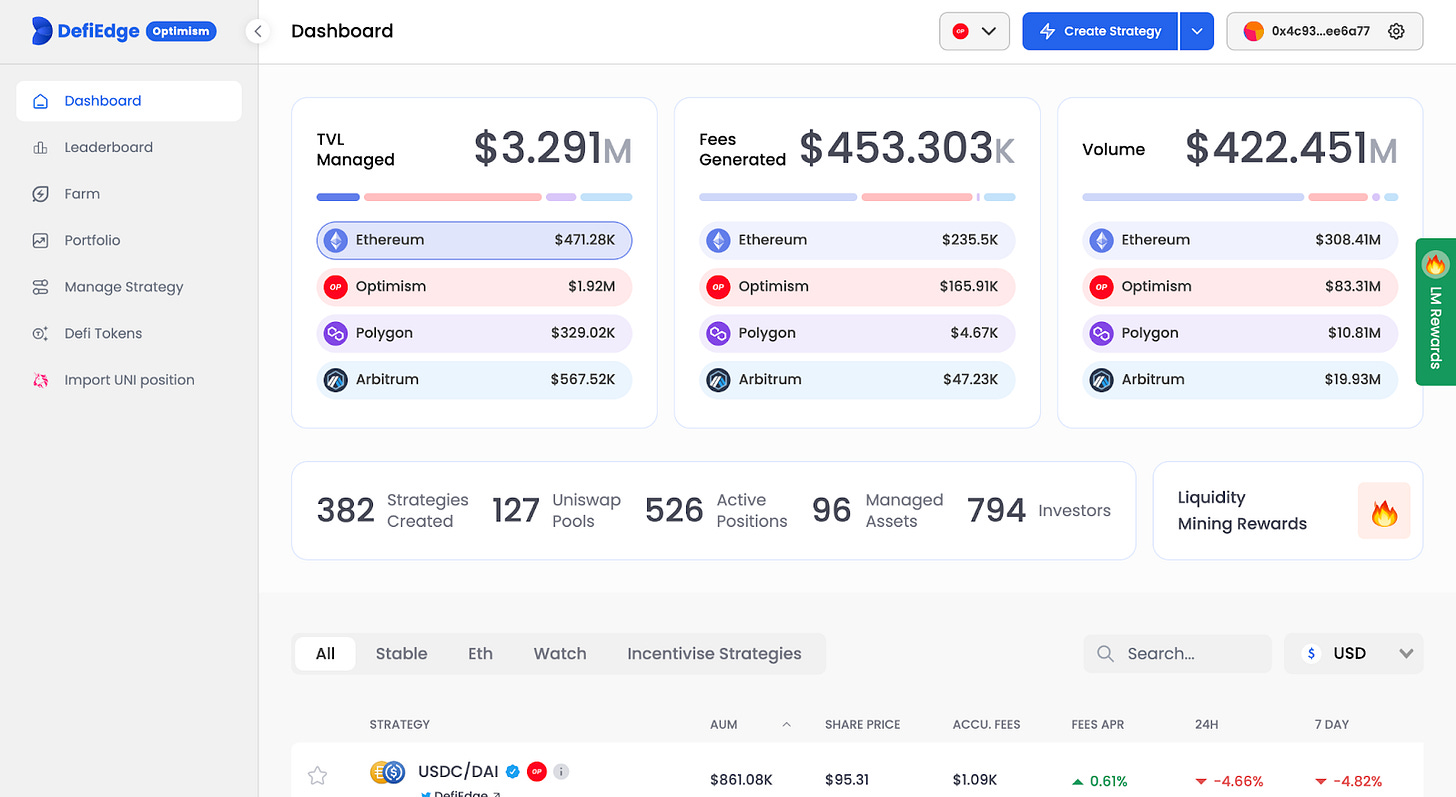Click the Import UNI position unicorn icon
The width and height of the screenshot is (1456, 797).
(40, 380)
